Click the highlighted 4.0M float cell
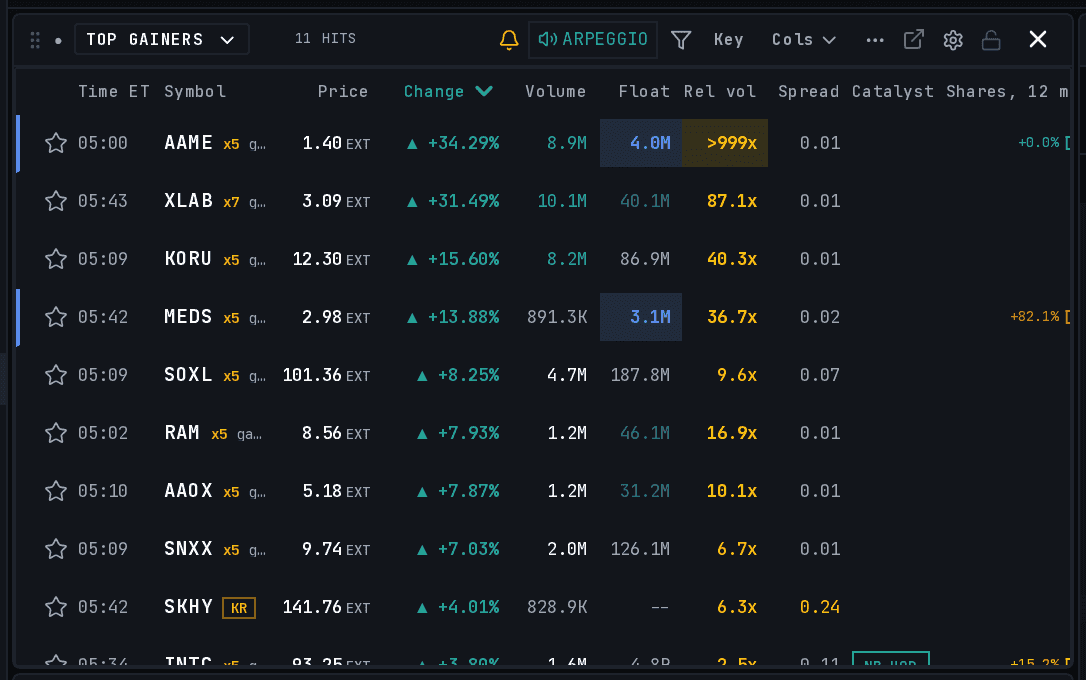The width and height of the screenshot is (1086, 680). pos(641,143)
